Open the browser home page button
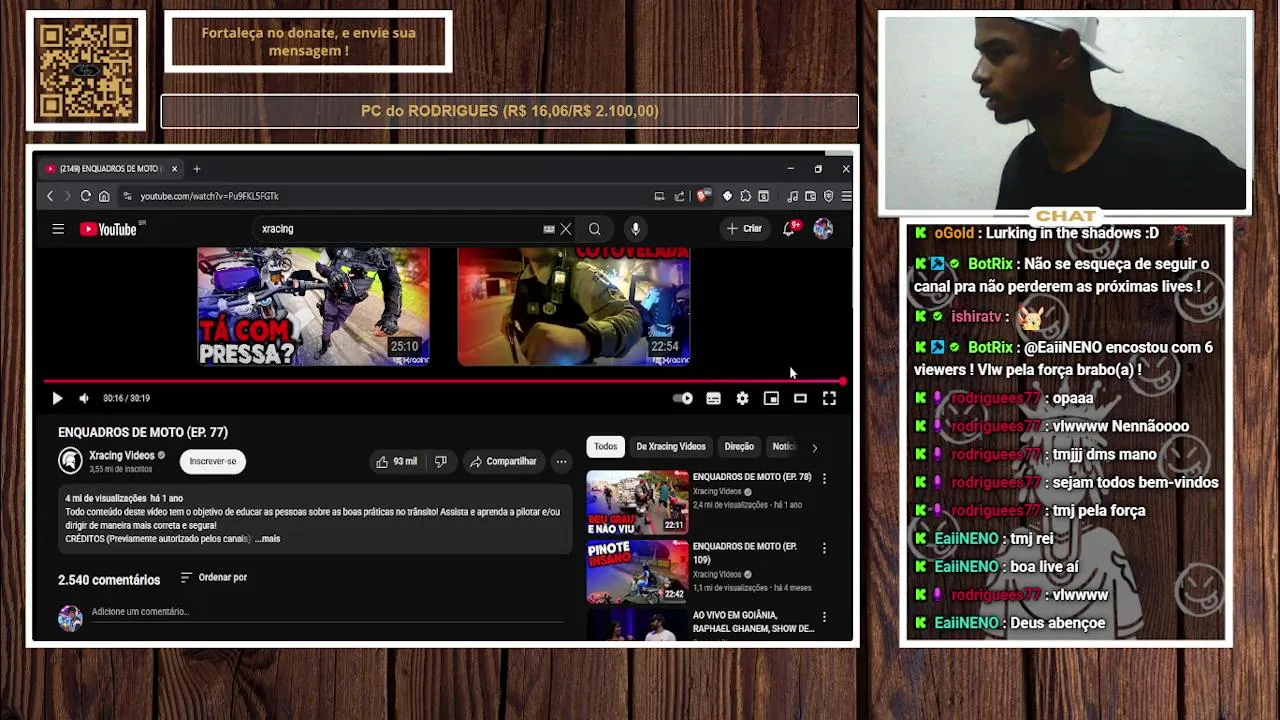The image size is (1280, 720). click(104, 196)
